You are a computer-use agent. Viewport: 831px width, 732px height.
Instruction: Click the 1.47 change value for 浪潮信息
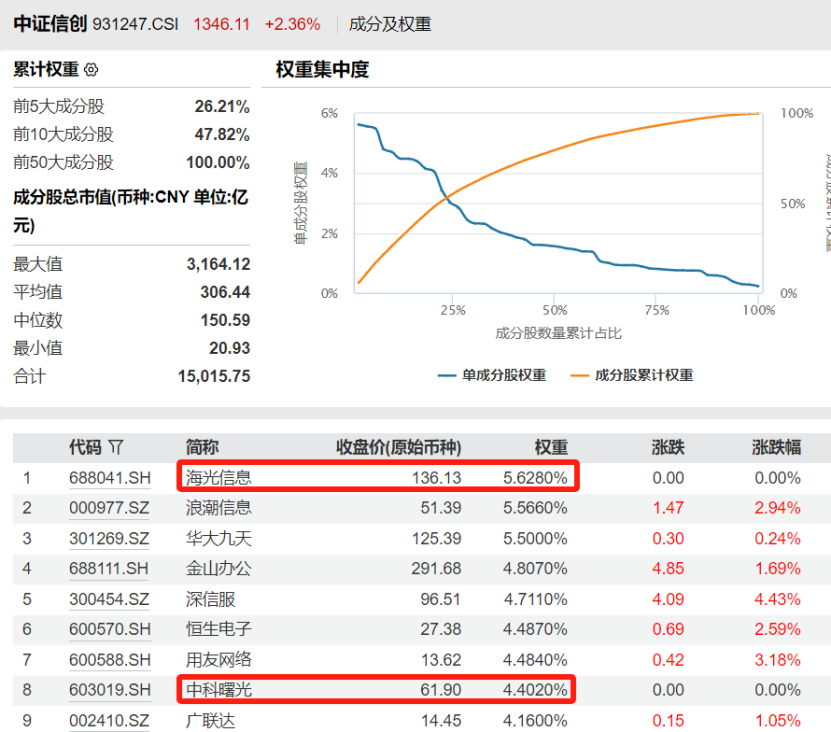click(668, 508)
